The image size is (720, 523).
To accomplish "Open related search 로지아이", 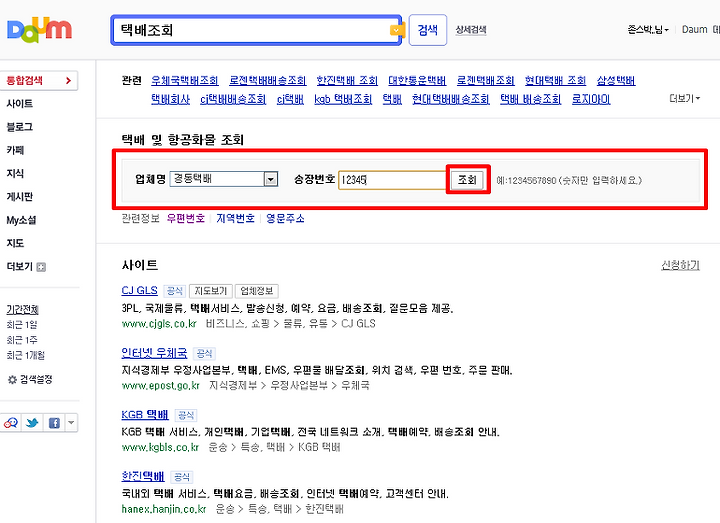I will [591, 99].
